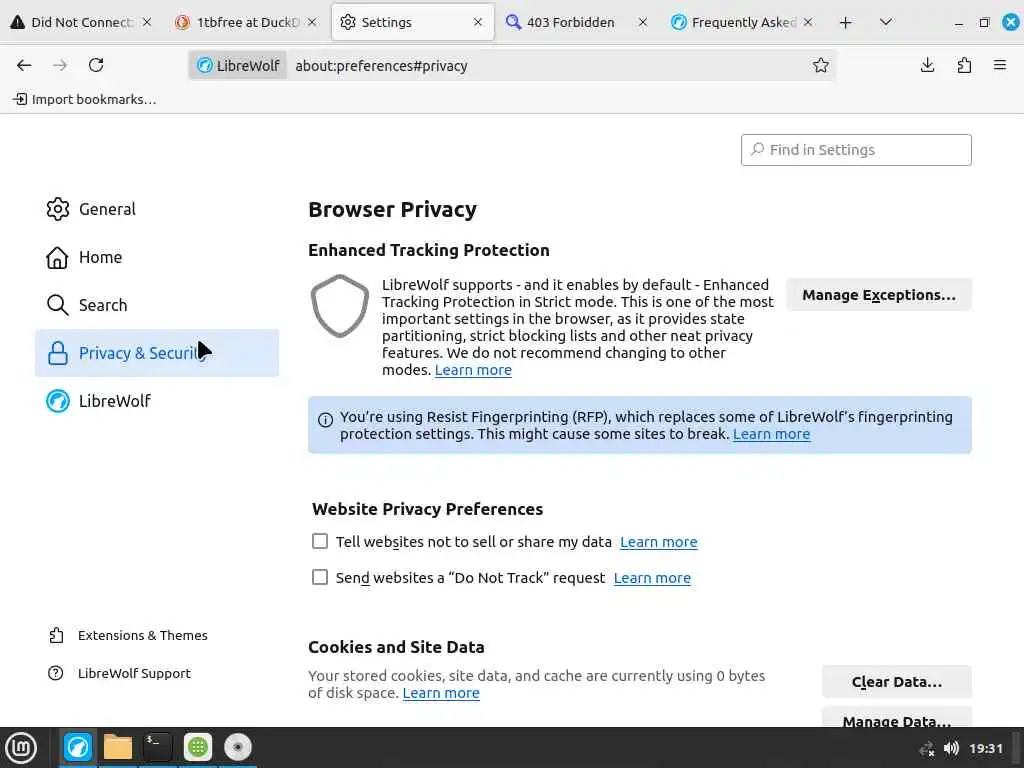Image resolution: width=1024 pixels, height=768 pixels.
Task: Close the Settings tab
Action: (478, 22)
